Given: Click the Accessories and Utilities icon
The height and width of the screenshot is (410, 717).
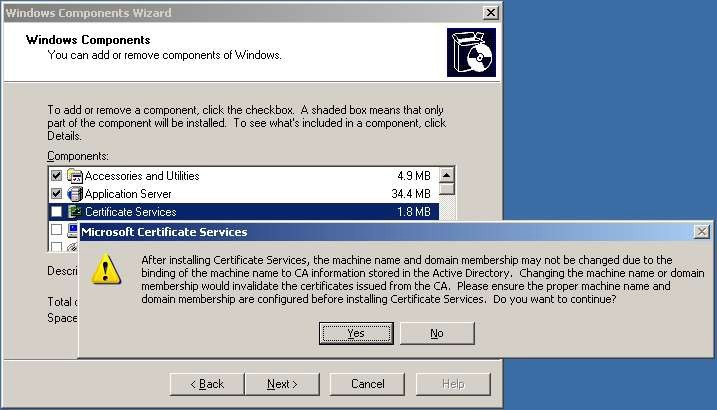Looking at the screenshot, I should pyautogui.click(x=75, y=176).
